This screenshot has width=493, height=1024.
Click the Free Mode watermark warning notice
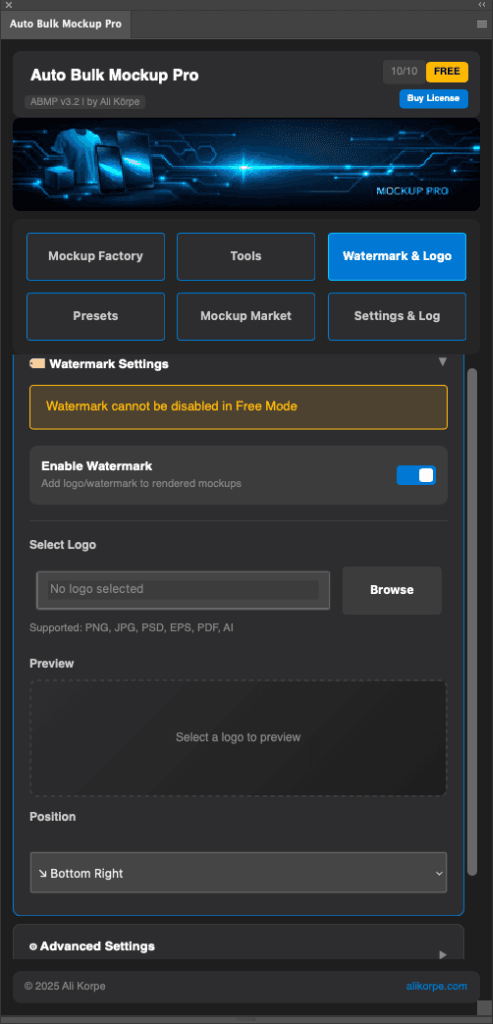pyautogui.click(x=238, y=407)
